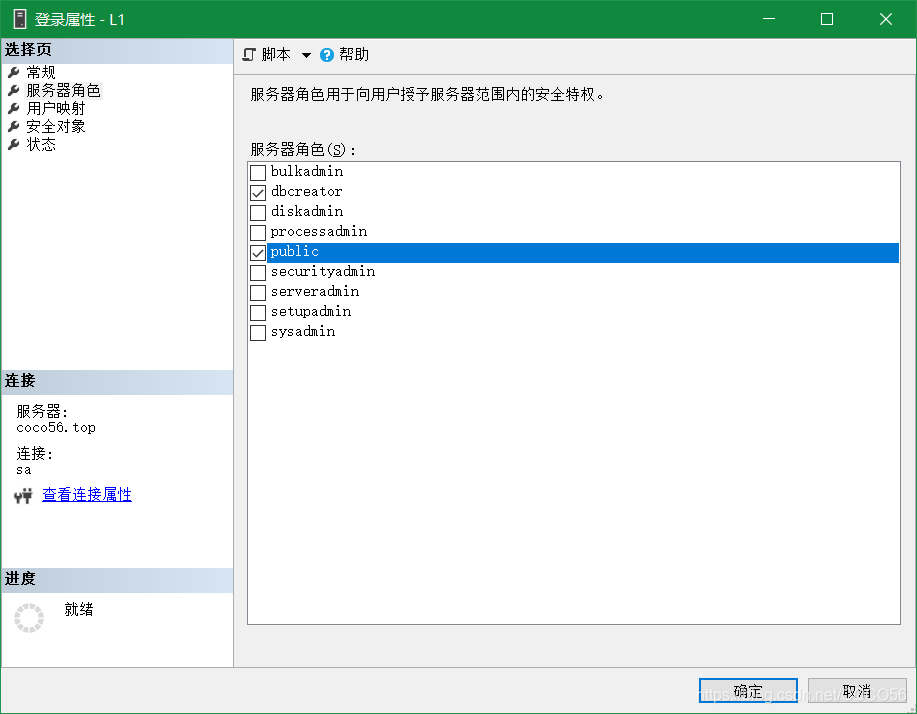
Task: Click the wrench icon beside 用户映射
Action: [13, 109]
